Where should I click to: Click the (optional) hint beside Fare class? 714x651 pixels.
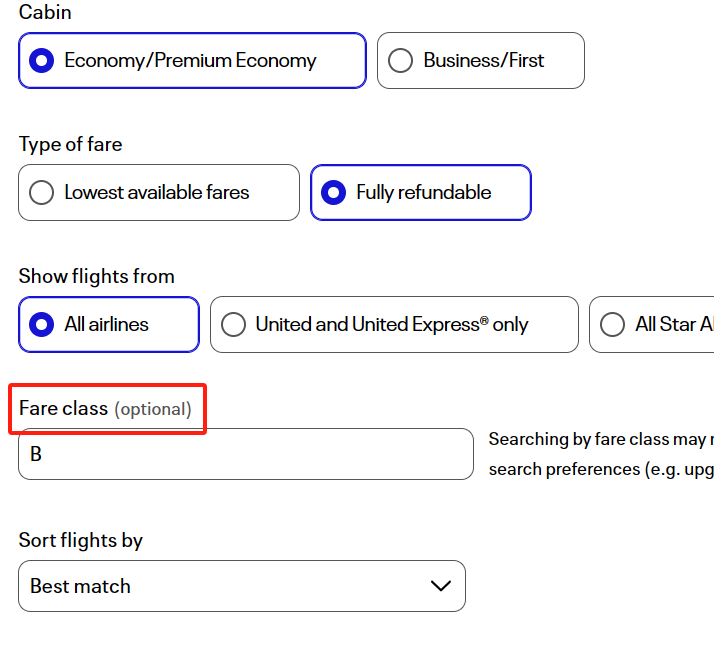click(x=152, y=409)
